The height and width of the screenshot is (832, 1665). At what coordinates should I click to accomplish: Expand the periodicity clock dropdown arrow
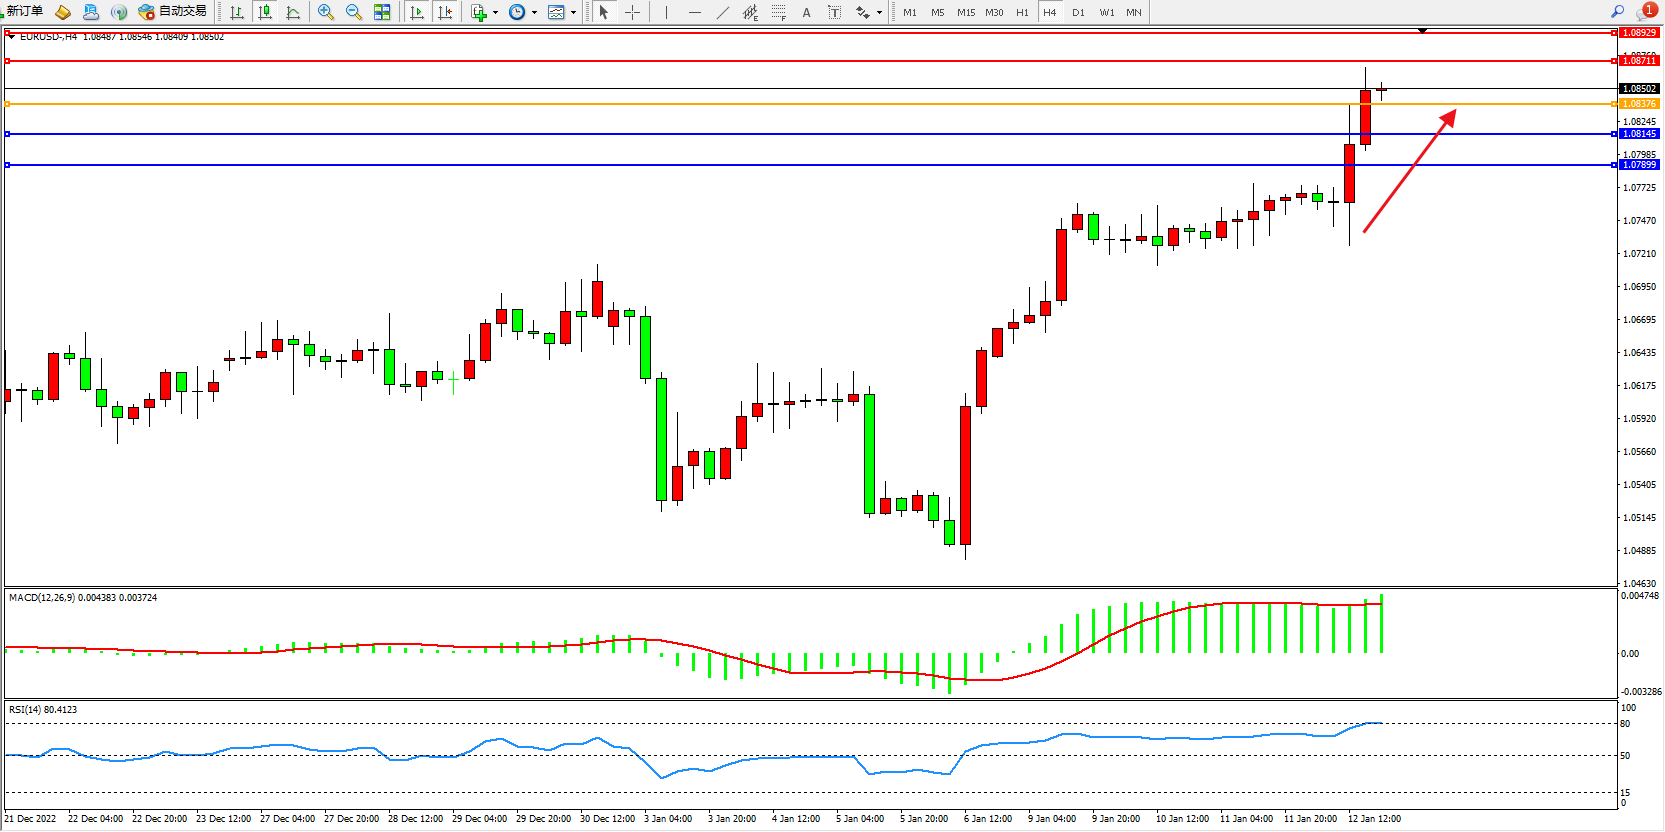click(x=534, y=13)
